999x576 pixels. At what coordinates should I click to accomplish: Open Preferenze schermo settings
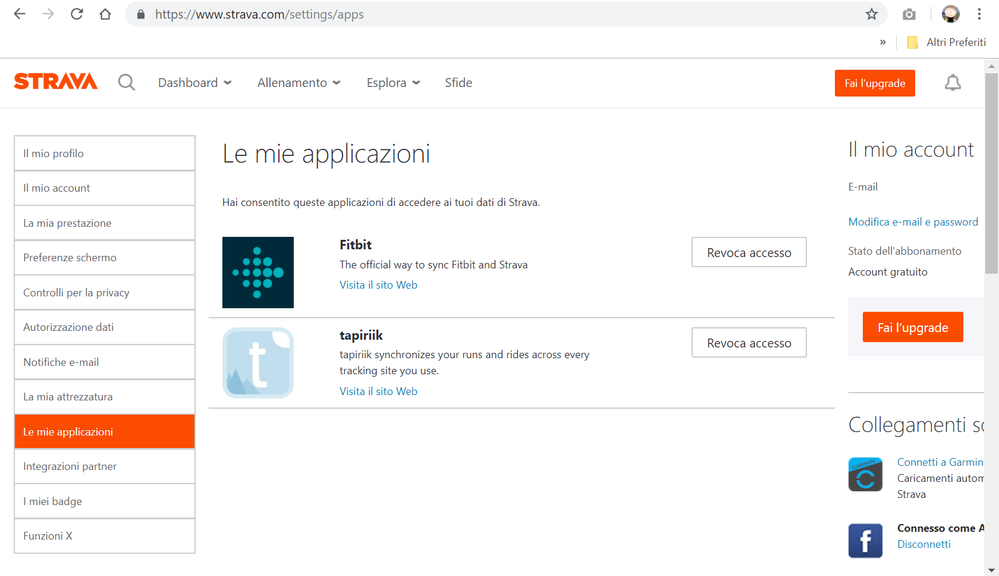pos(104,257)
